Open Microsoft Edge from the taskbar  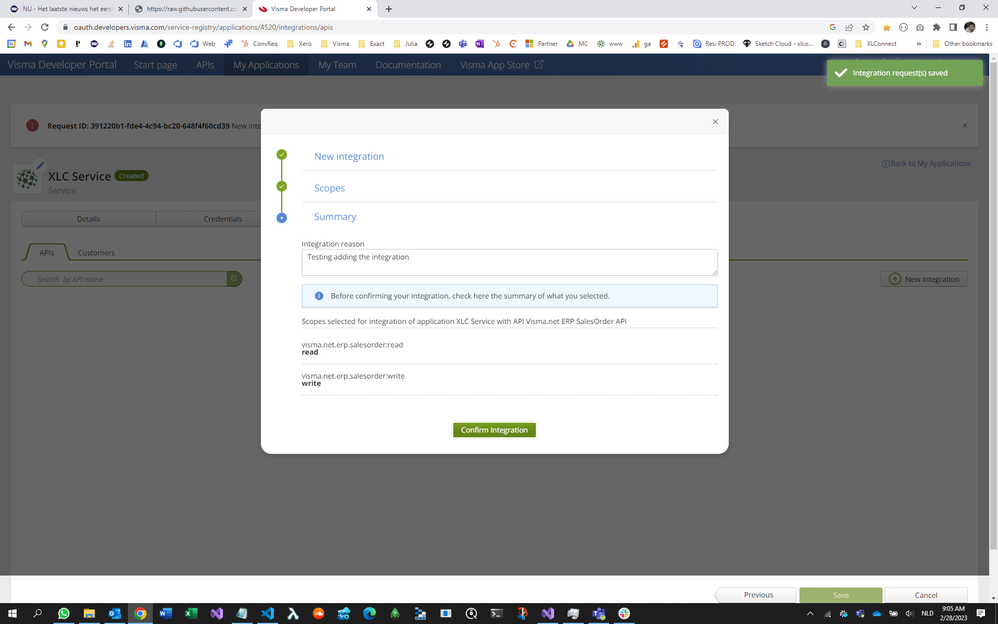tap(369, 613)
